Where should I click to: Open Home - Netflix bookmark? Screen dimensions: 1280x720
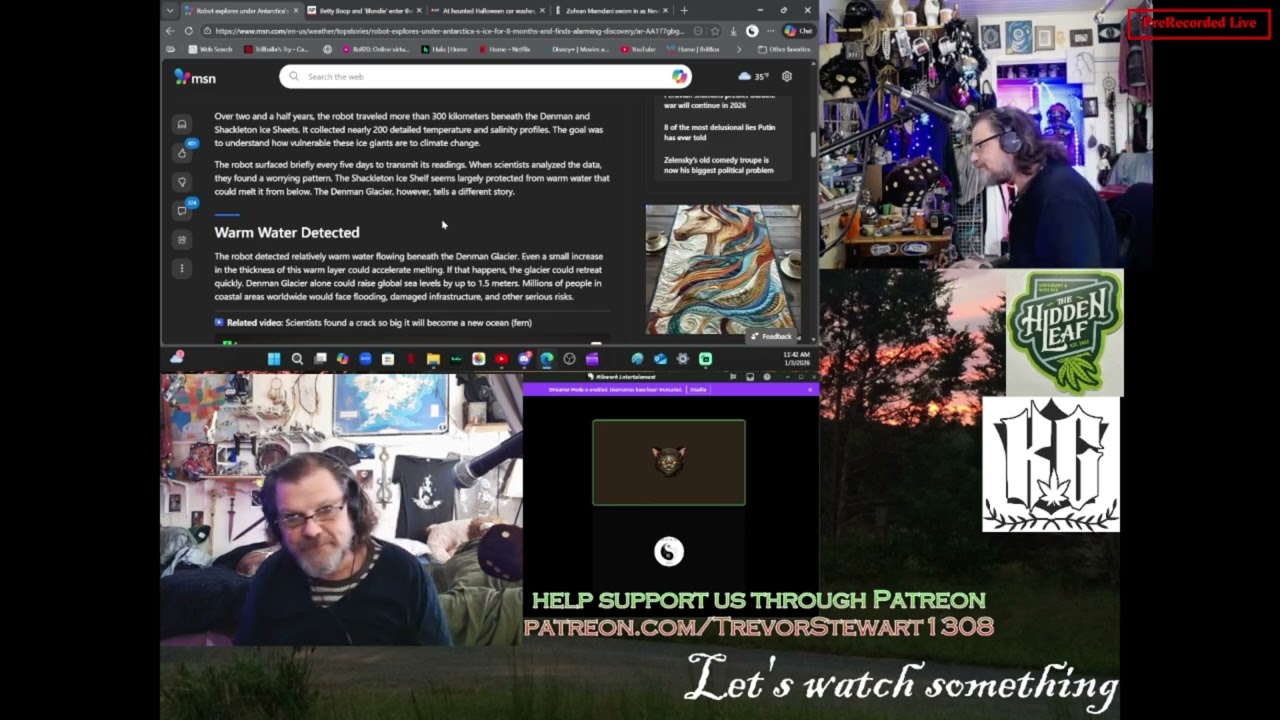506,49
